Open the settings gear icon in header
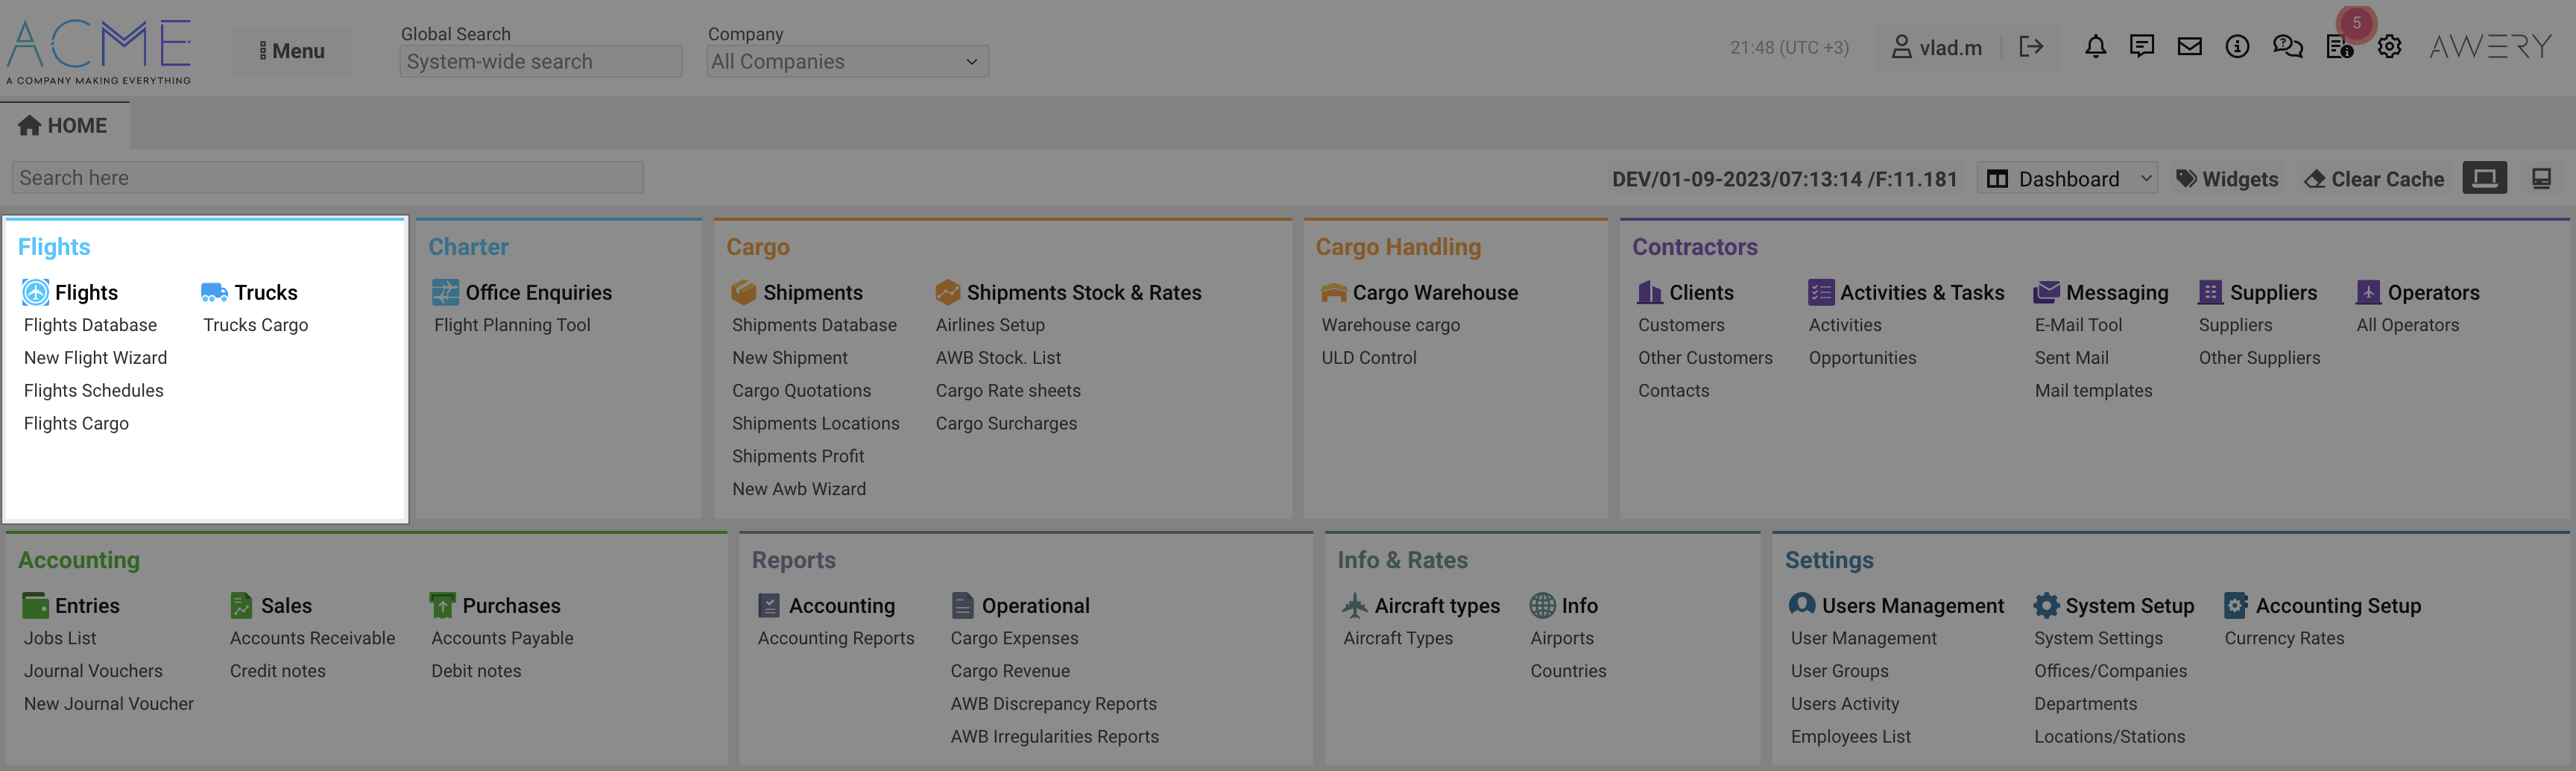Screen dimensions: 2576x771 (x=2389, y=47)
